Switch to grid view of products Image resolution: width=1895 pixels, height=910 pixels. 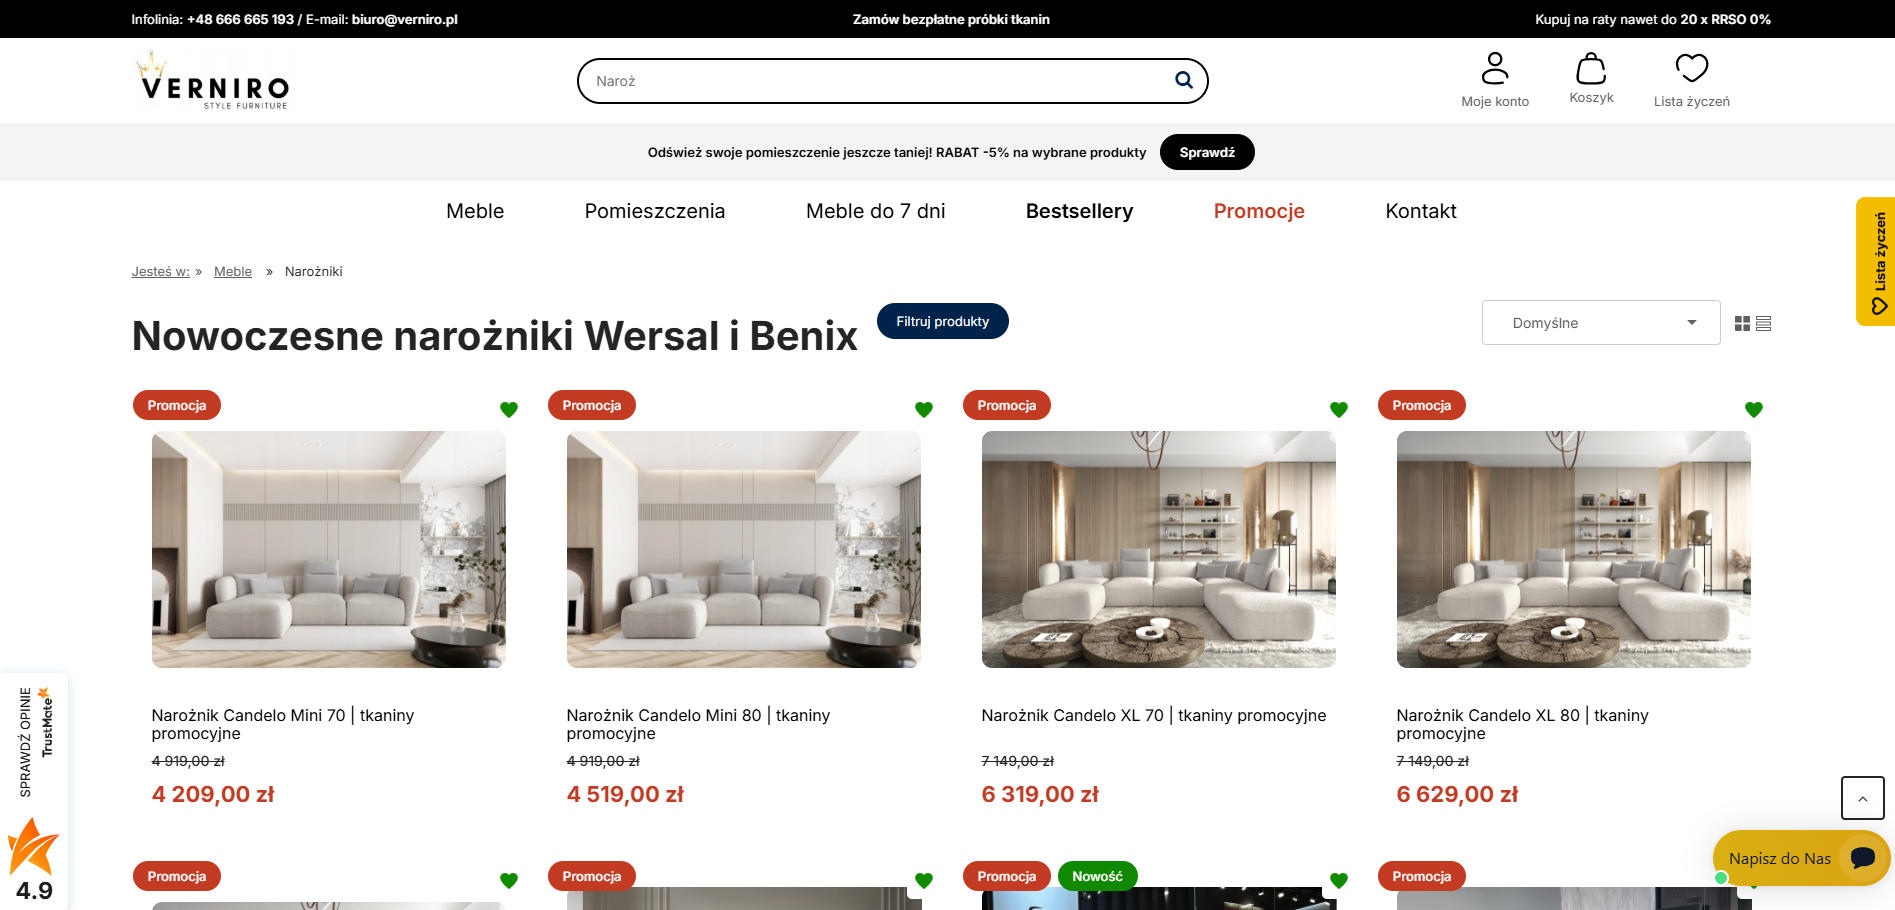click(x=1742, y=322)
